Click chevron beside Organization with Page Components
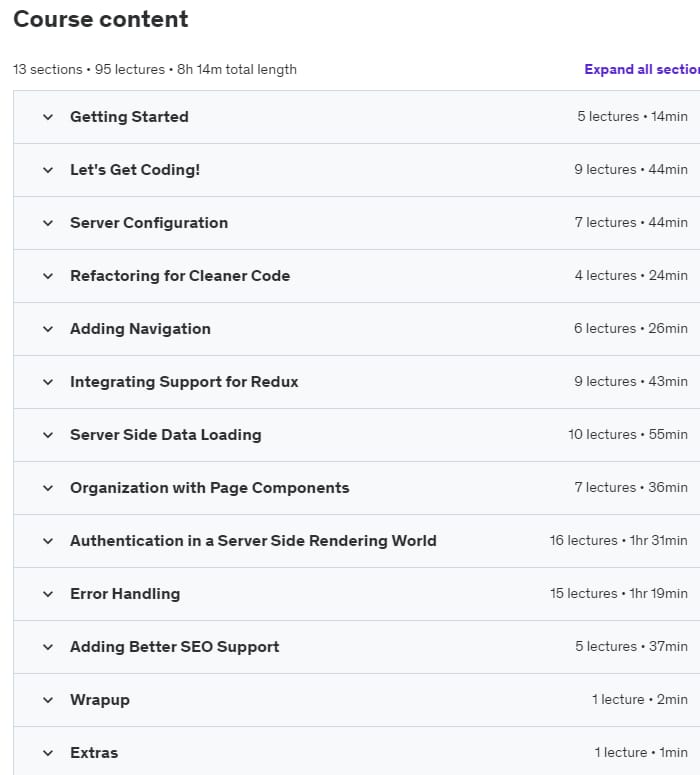Viewport: 700px width, 775px height. click(48, 488)
